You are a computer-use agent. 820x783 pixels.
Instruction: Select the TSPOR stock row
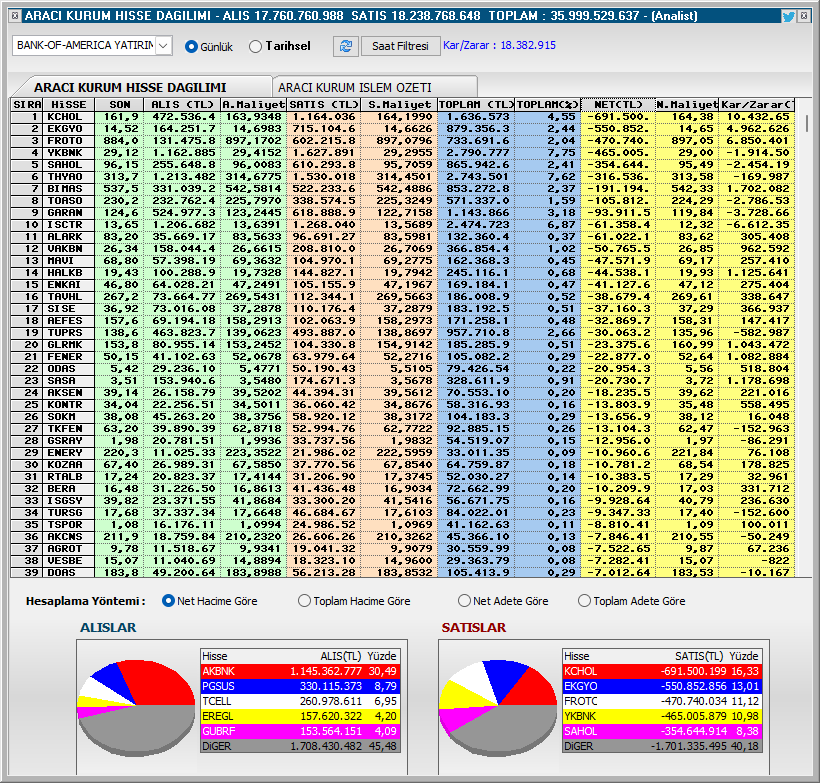pyautogui.click(x=403, y=525)
